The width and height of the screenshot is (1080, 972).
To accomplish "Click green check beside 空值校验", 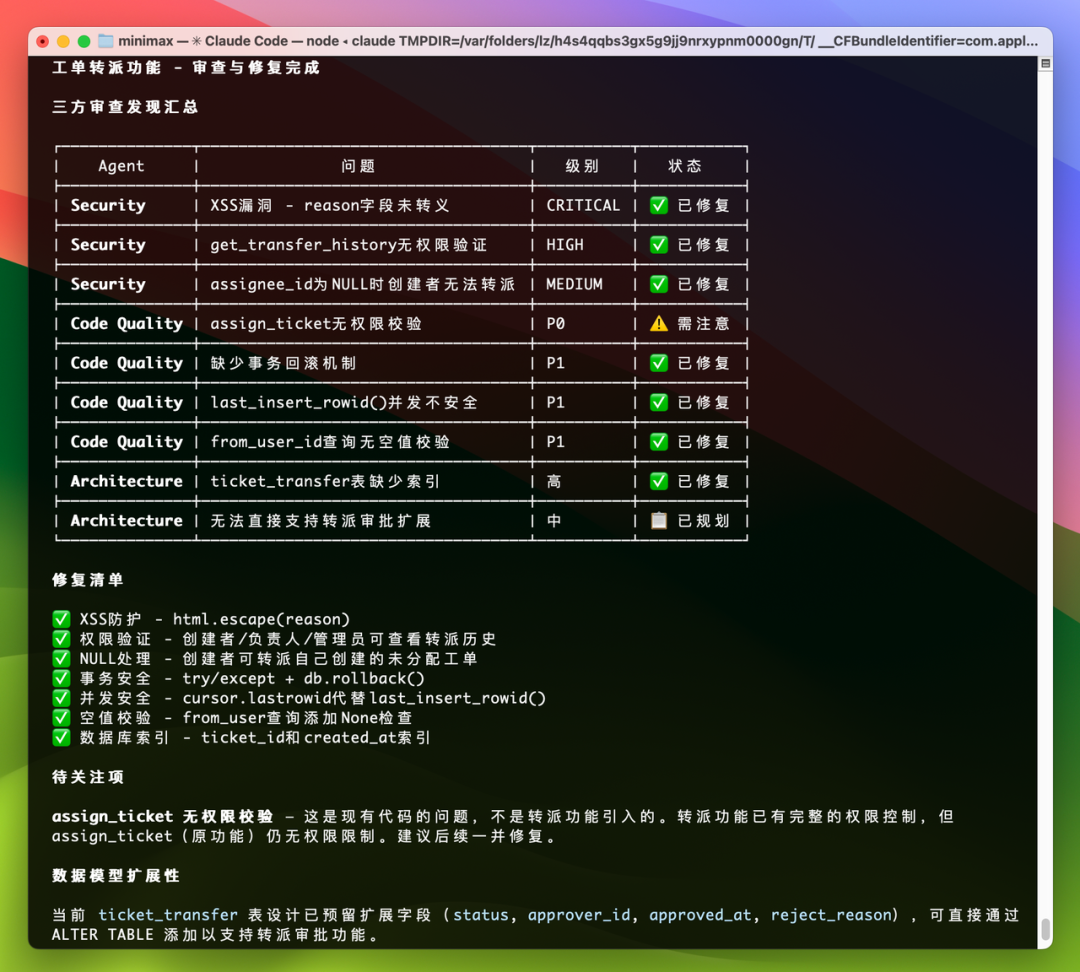I will (61, 717).
